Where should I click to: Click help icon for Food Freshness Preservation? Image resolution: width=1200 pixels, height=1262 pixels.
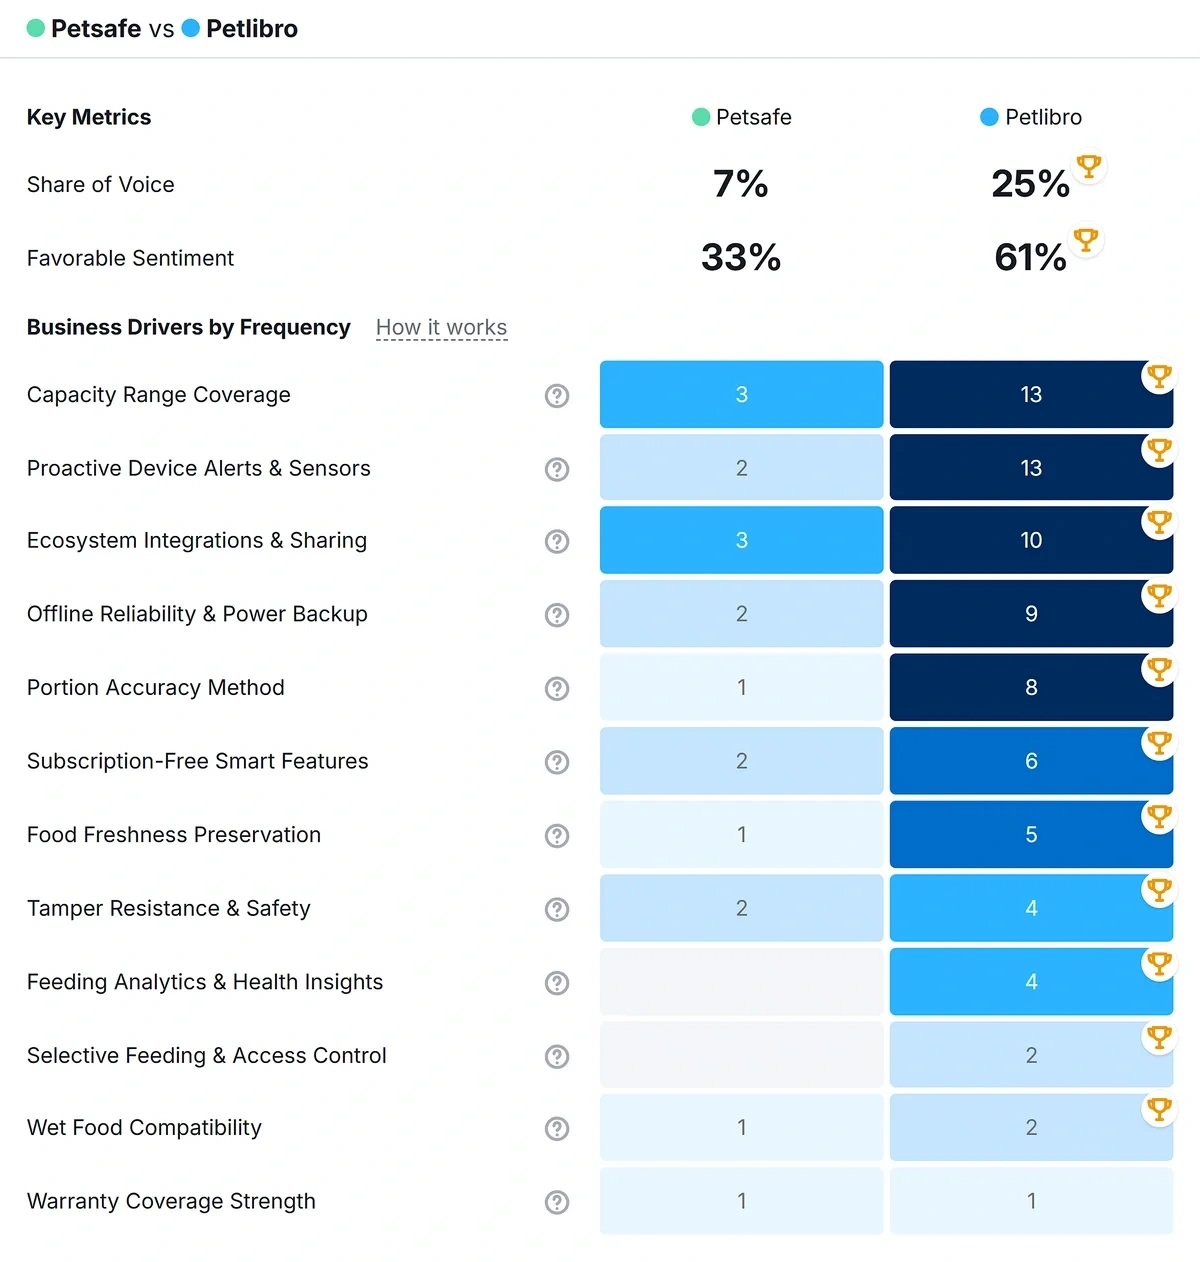(557, 836)
